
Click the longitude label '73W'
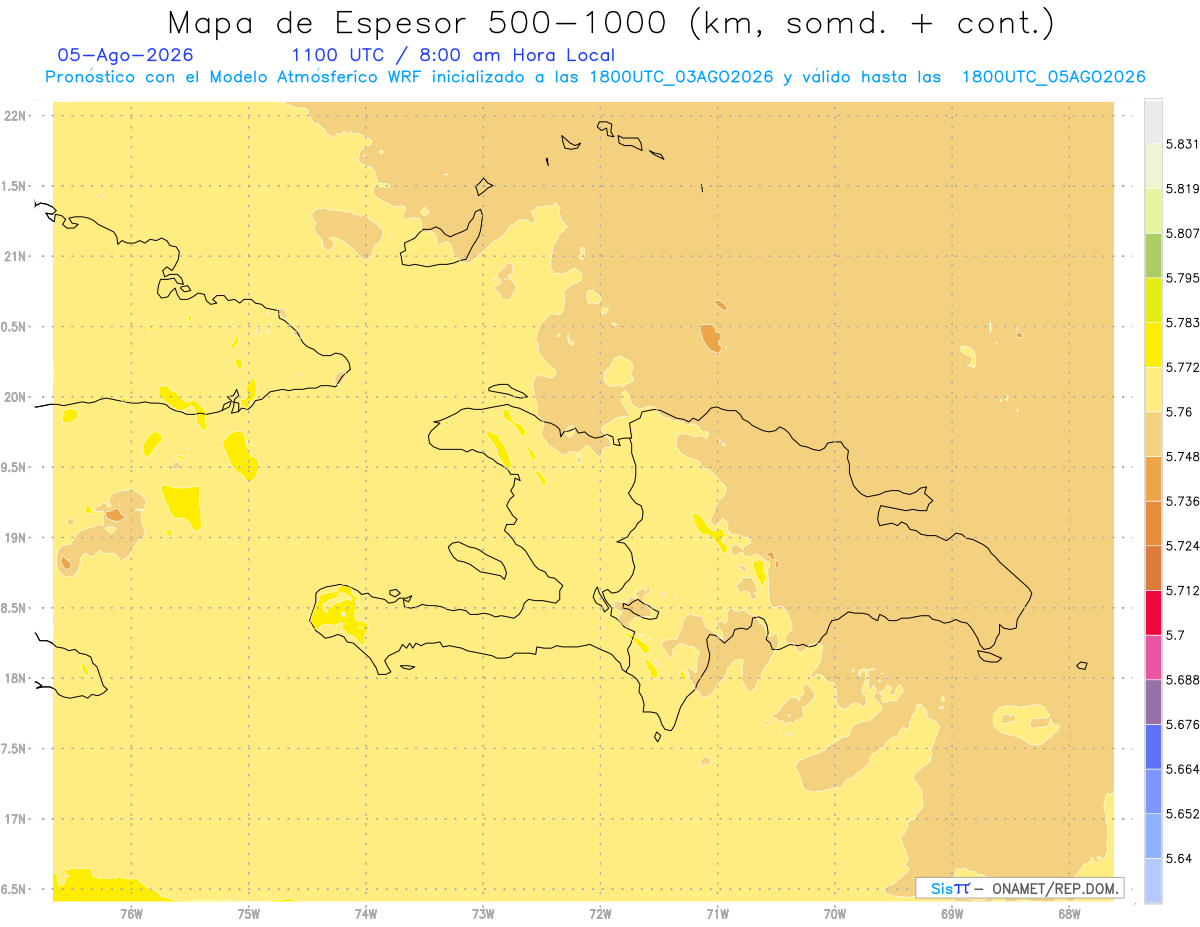(483, 914)
